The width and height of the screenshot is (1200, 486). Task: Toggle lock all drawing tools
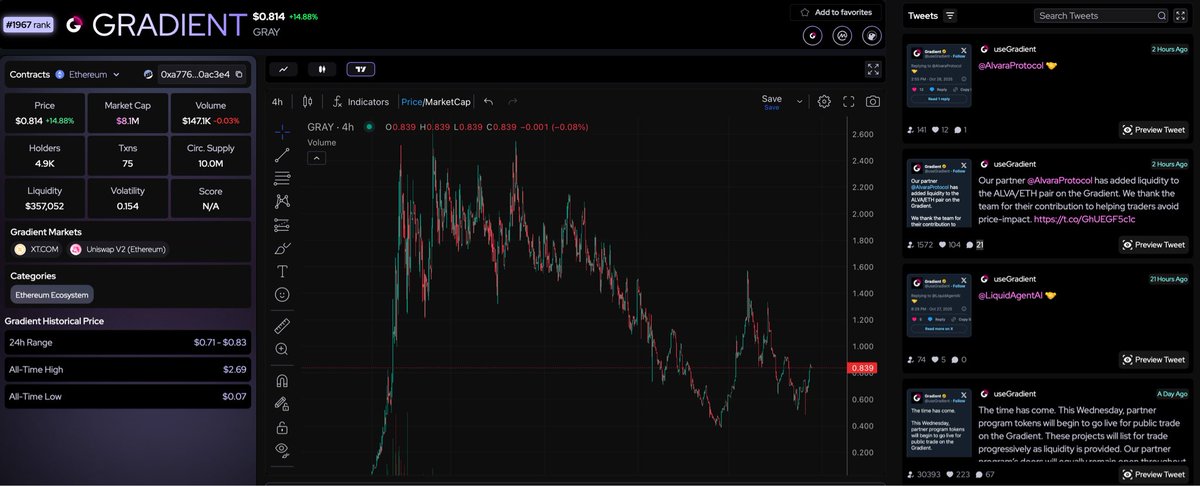(282, 427)
